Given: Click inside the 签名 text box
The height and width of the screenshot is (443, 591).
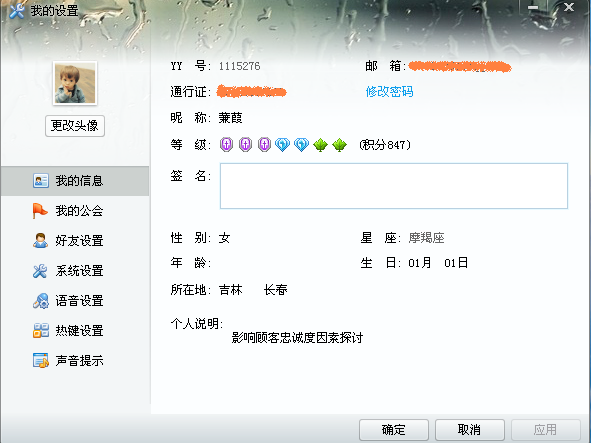Looking at the screenshot, I should tap(394, 186).
